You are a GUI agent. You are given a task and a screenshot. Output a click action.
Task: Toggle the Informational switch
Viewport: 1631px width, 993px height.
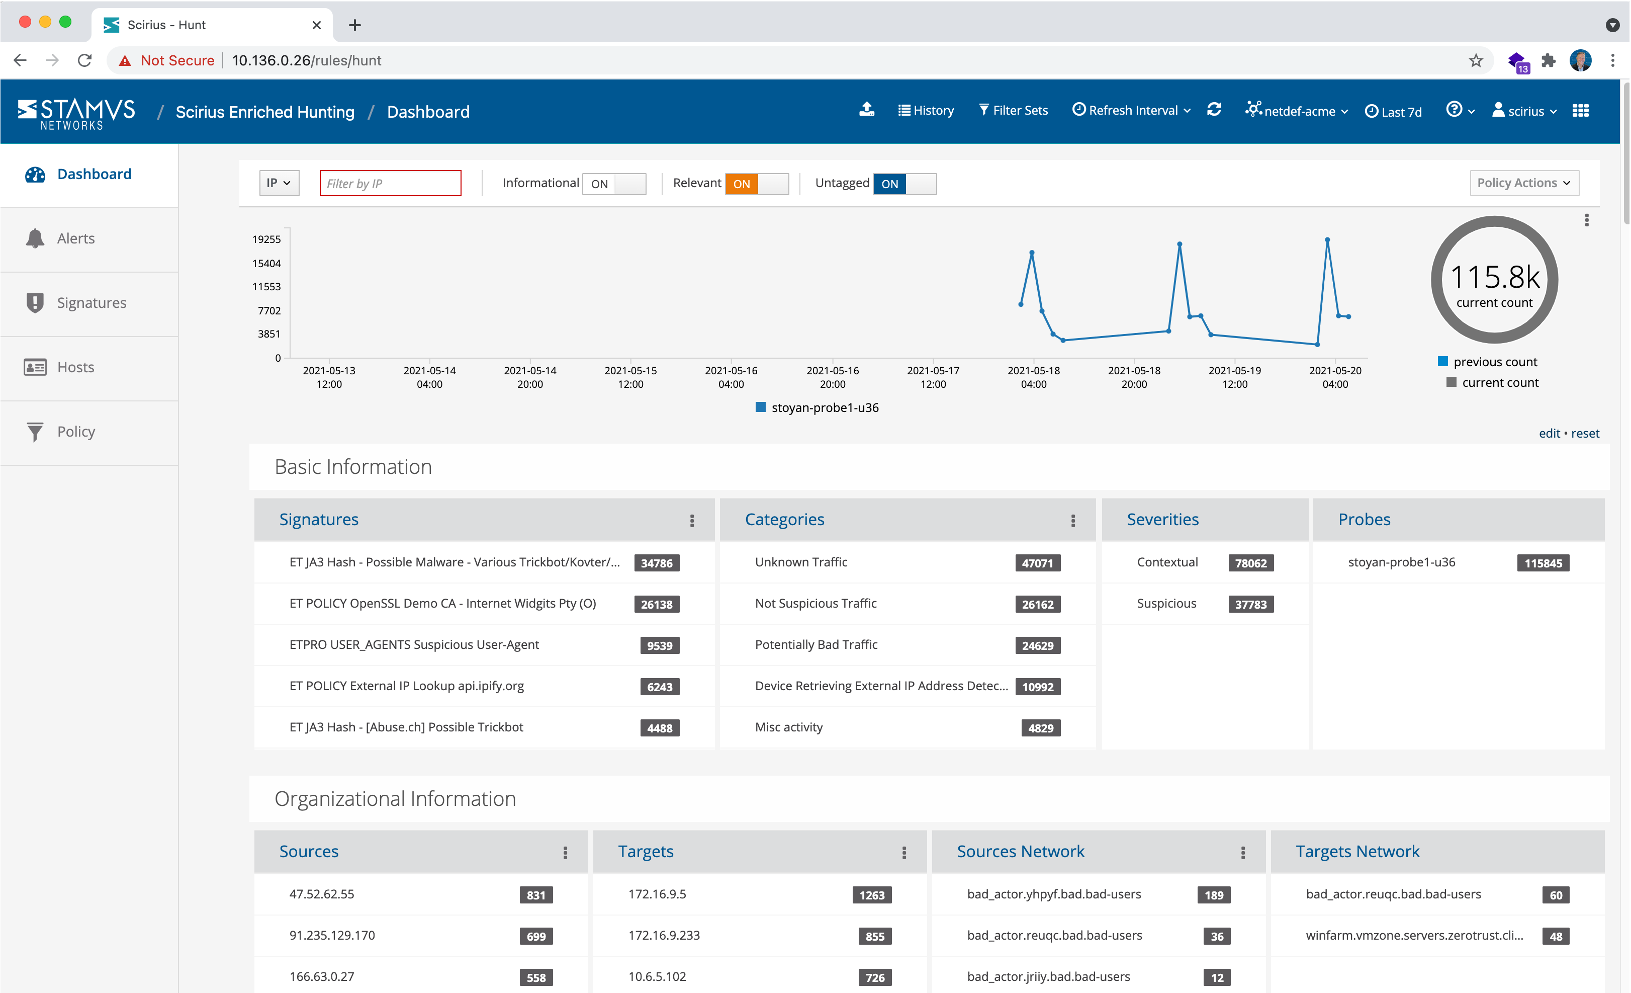[x=614, y=184]
